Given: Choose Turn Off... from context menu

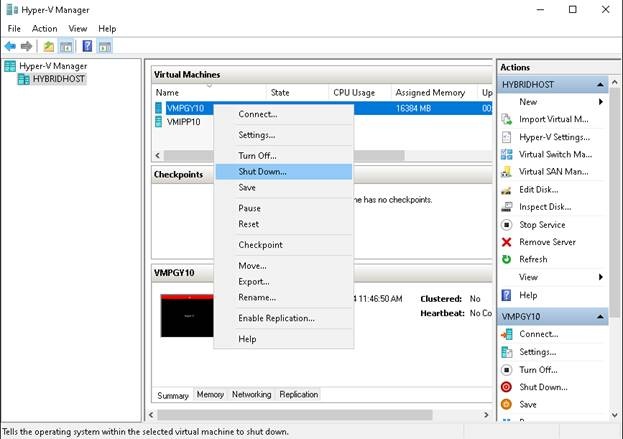Looking at the screenshot, I should coord(284,156).
